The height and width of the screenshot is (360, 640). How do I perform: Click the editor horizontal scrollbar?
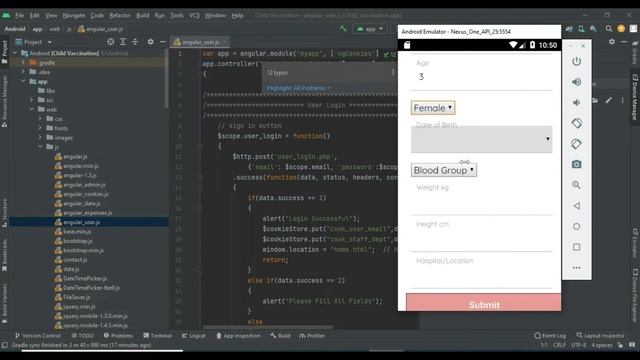point(268,327)
